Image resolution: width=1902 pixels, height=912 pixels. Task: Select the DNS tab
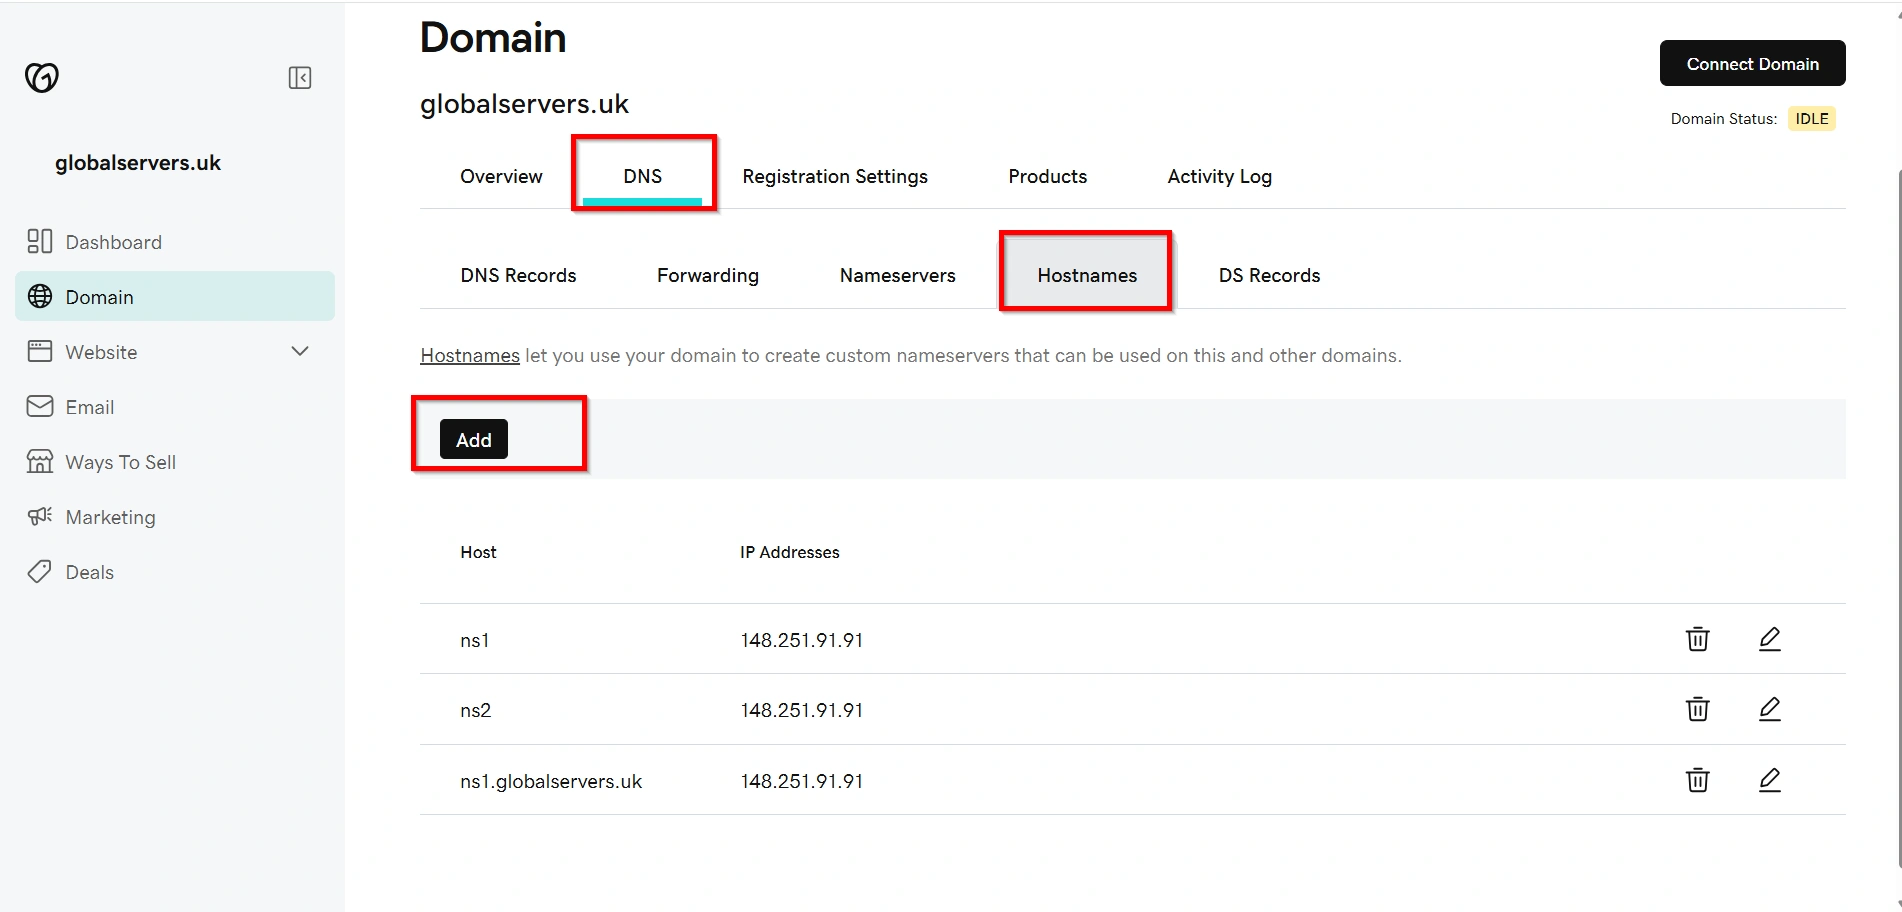643,176
